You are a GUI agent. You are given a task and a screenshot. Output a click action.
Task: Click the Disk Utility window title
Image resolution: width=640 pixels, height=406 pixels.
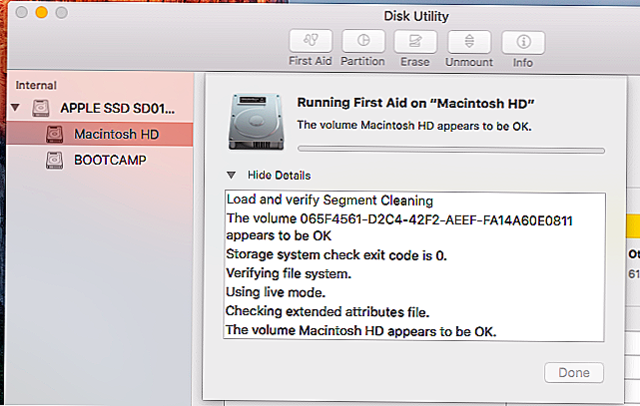(416, 16)
